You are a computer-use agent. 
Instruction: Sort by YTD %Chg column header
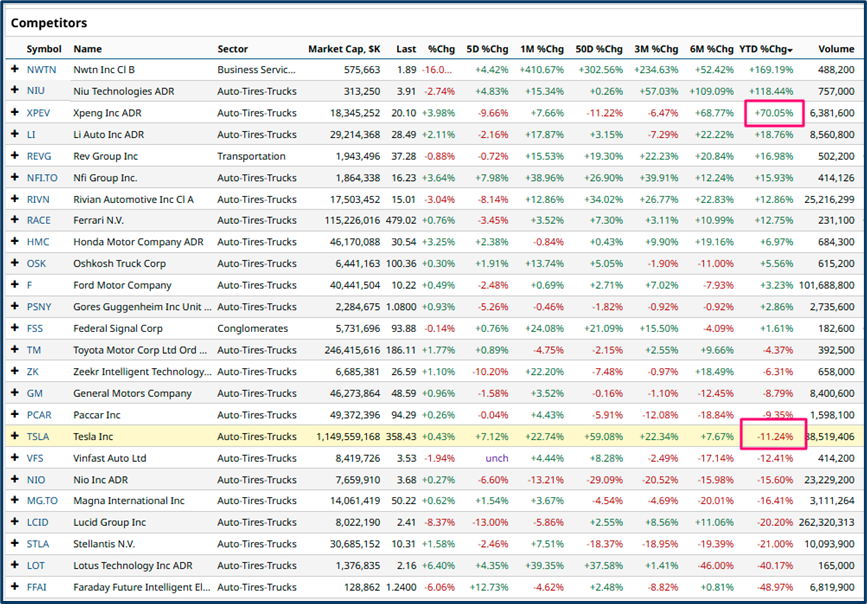765,49
